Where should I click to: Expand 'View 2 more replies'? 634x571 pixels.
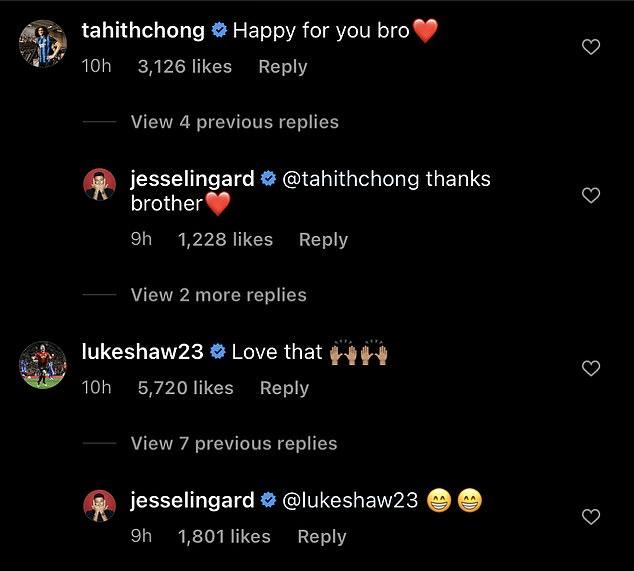pyautogui.click(x=218, y=295)
